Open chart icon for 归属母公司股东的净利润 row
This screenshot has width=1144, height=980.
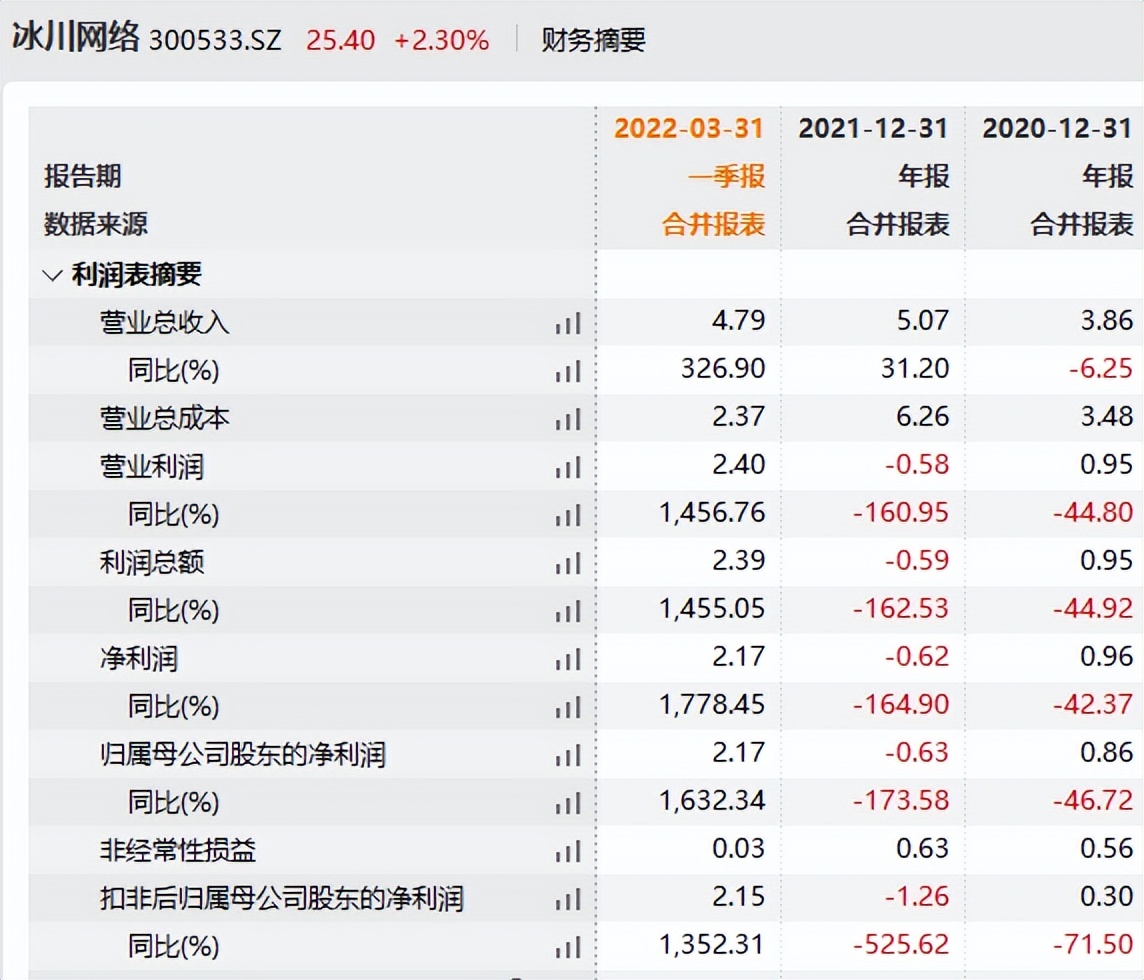coord(568,755)
